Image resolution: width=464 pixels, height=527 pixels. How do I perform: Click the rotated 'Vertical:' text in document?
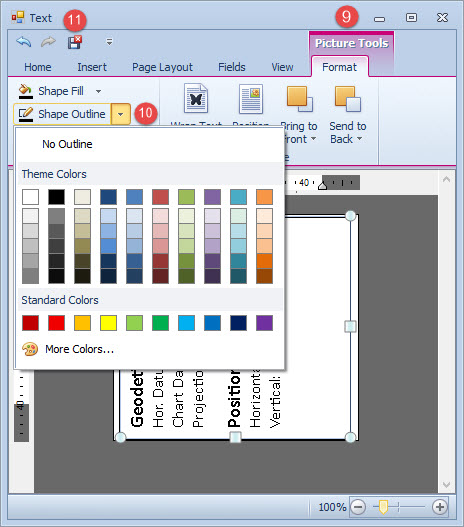pos(275,402)
